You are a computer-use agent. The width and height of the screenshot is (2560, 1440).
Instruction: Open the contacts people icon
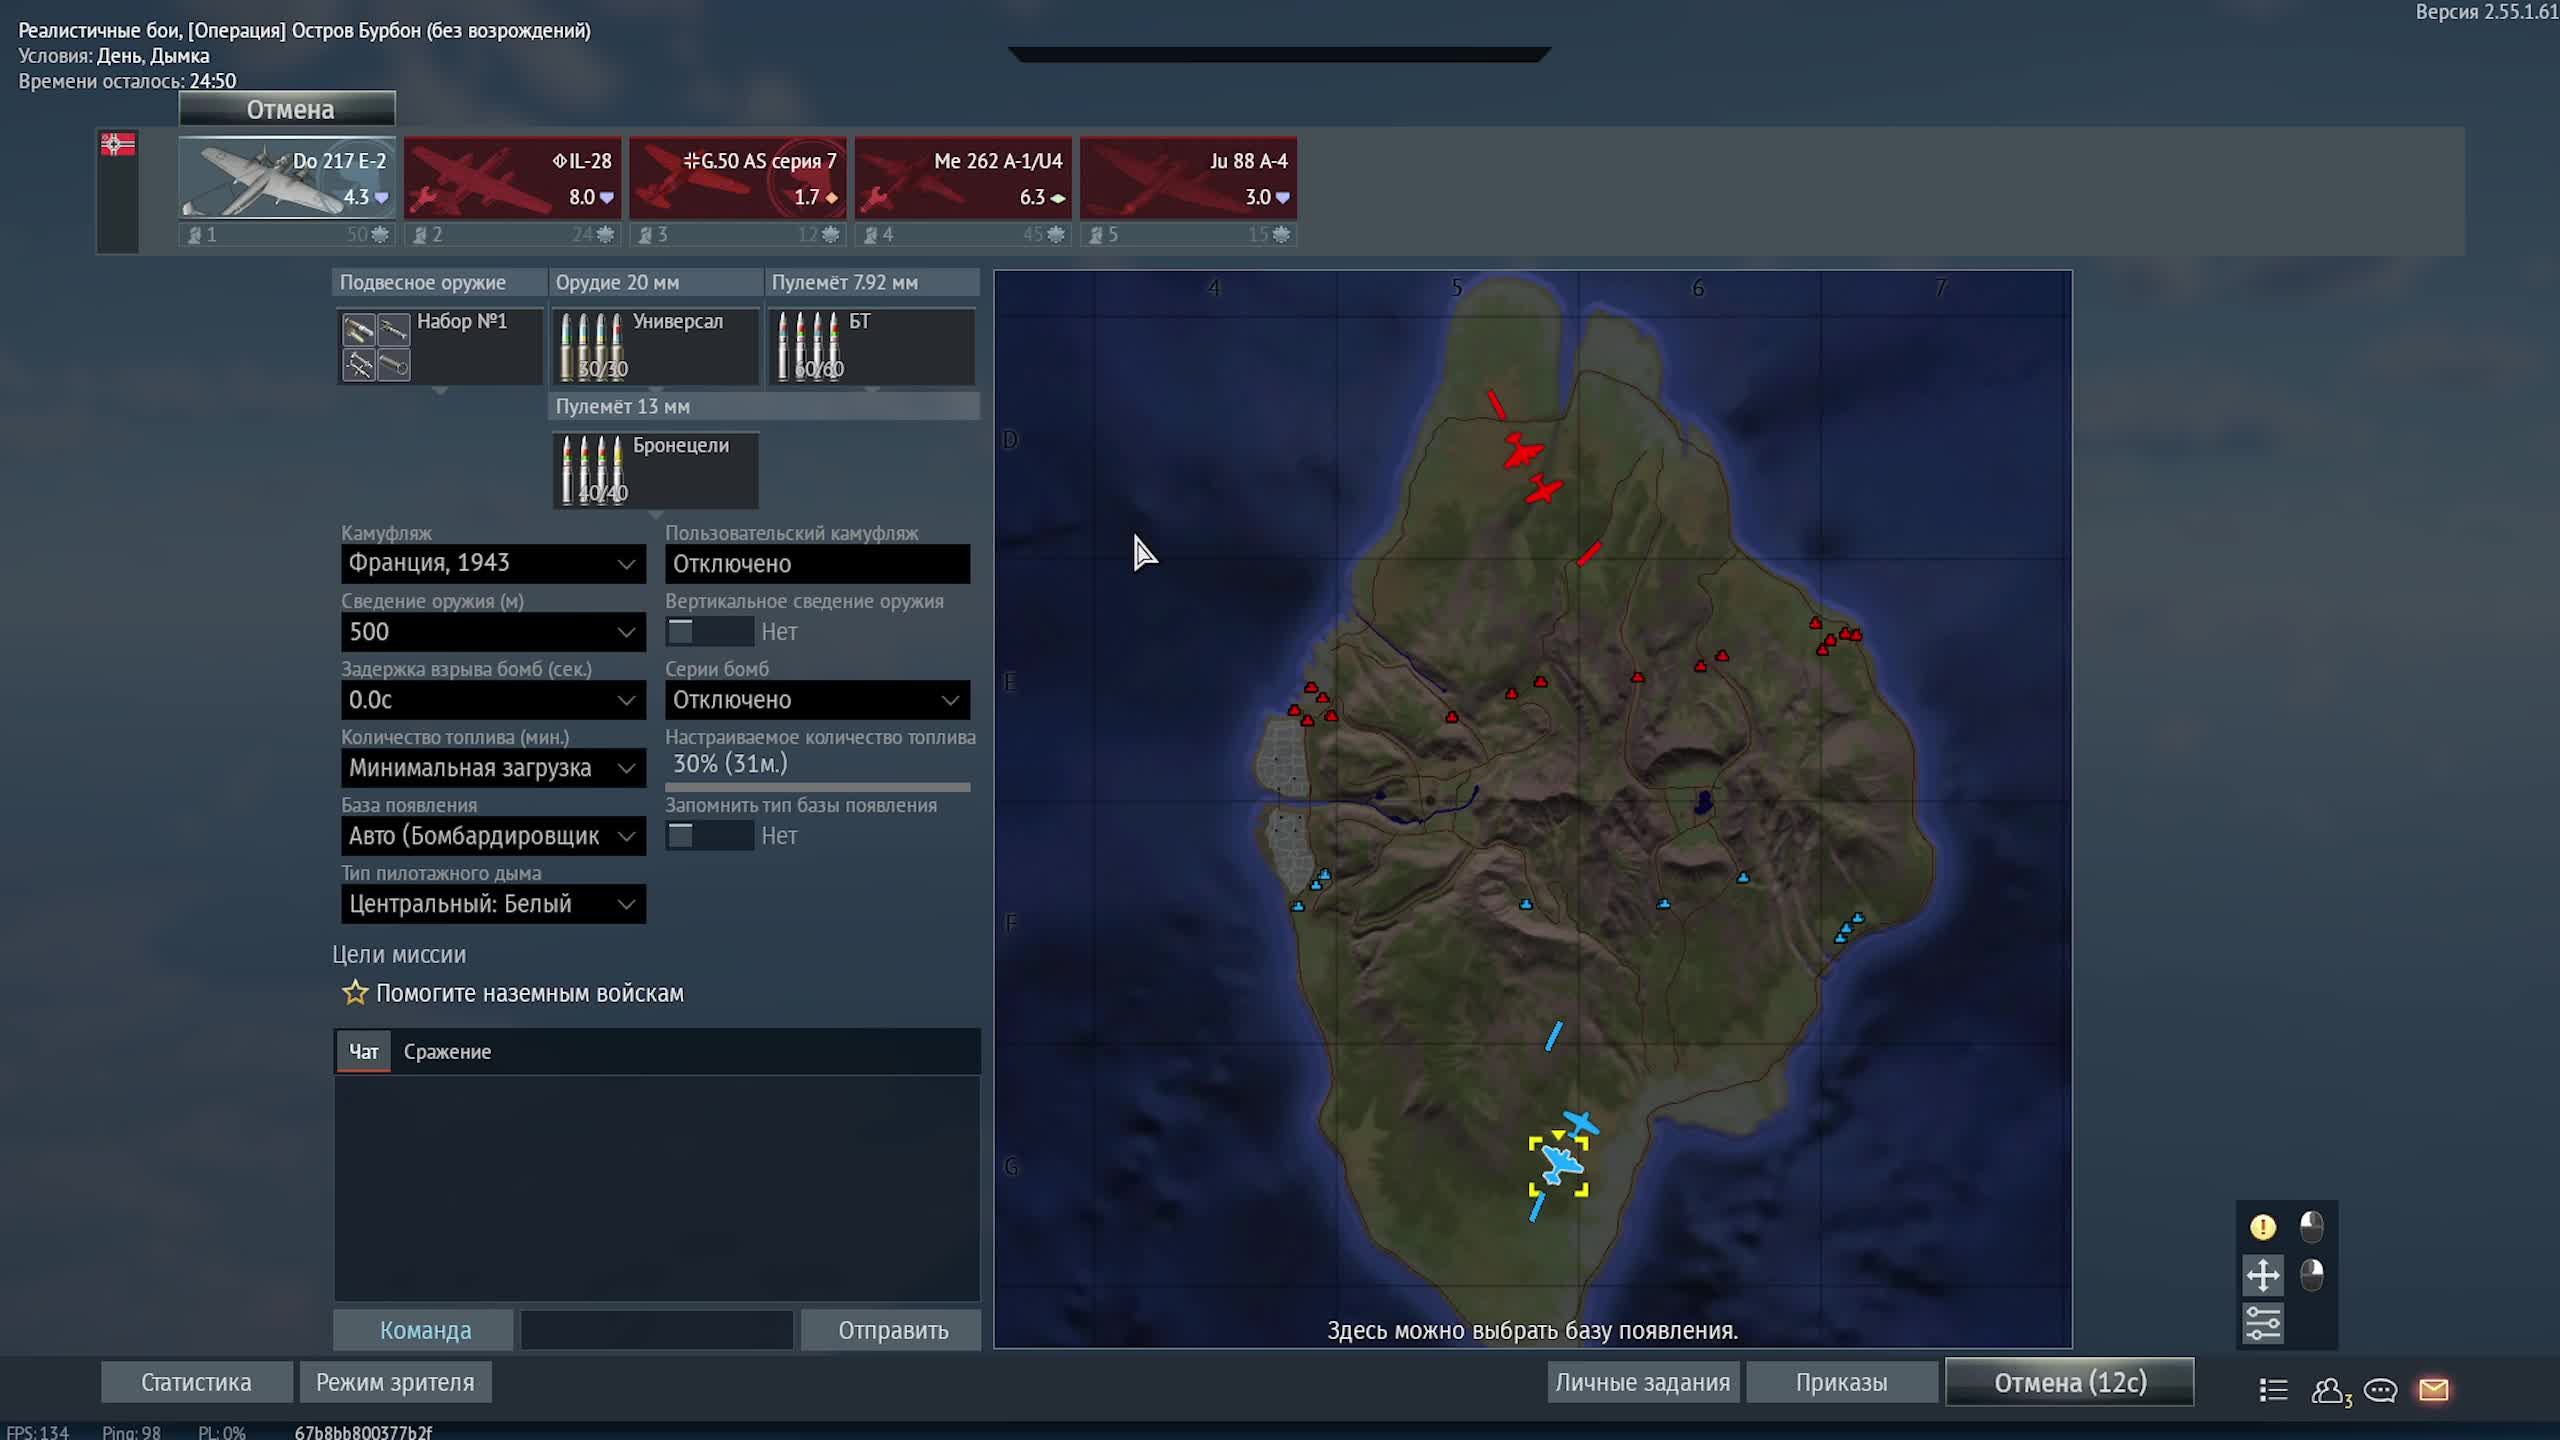tap(2328, 1390)
